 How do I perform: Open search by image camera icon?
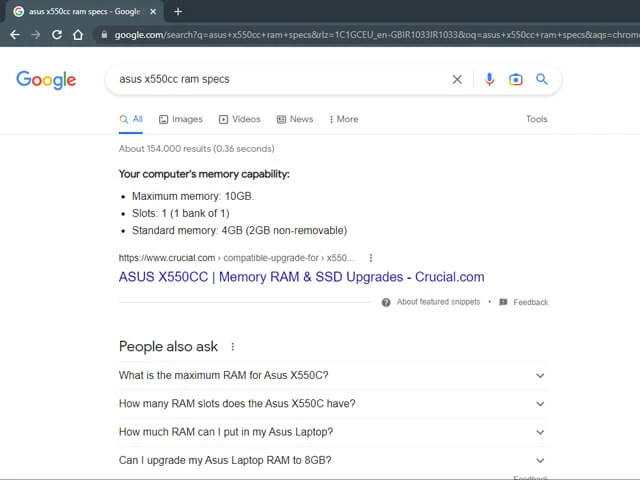pyautogui.click(x=516, y=79)
